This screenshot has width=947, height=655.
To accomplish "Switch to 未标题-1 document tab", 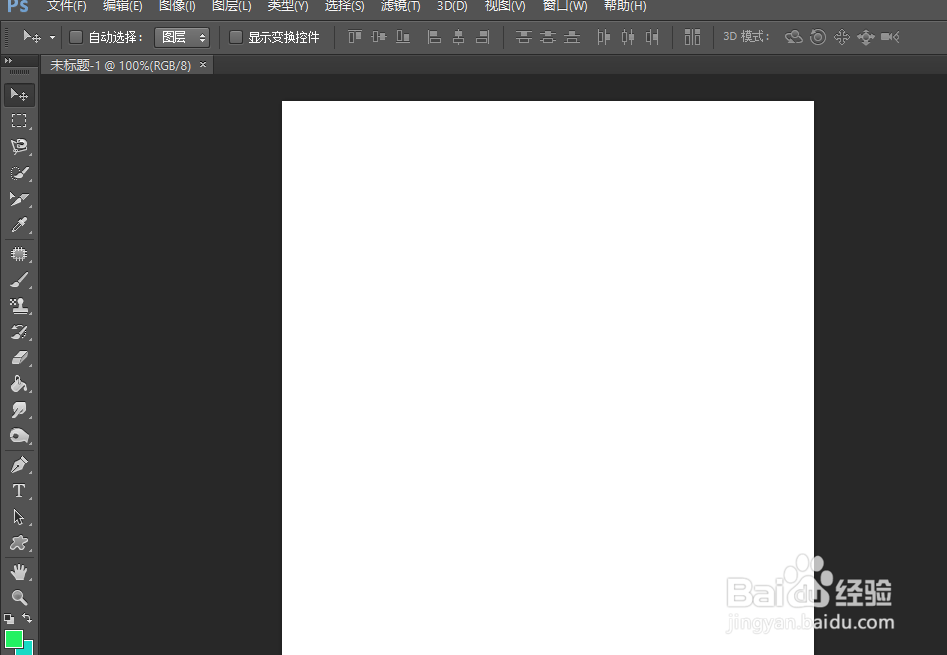I will [120, 65].
